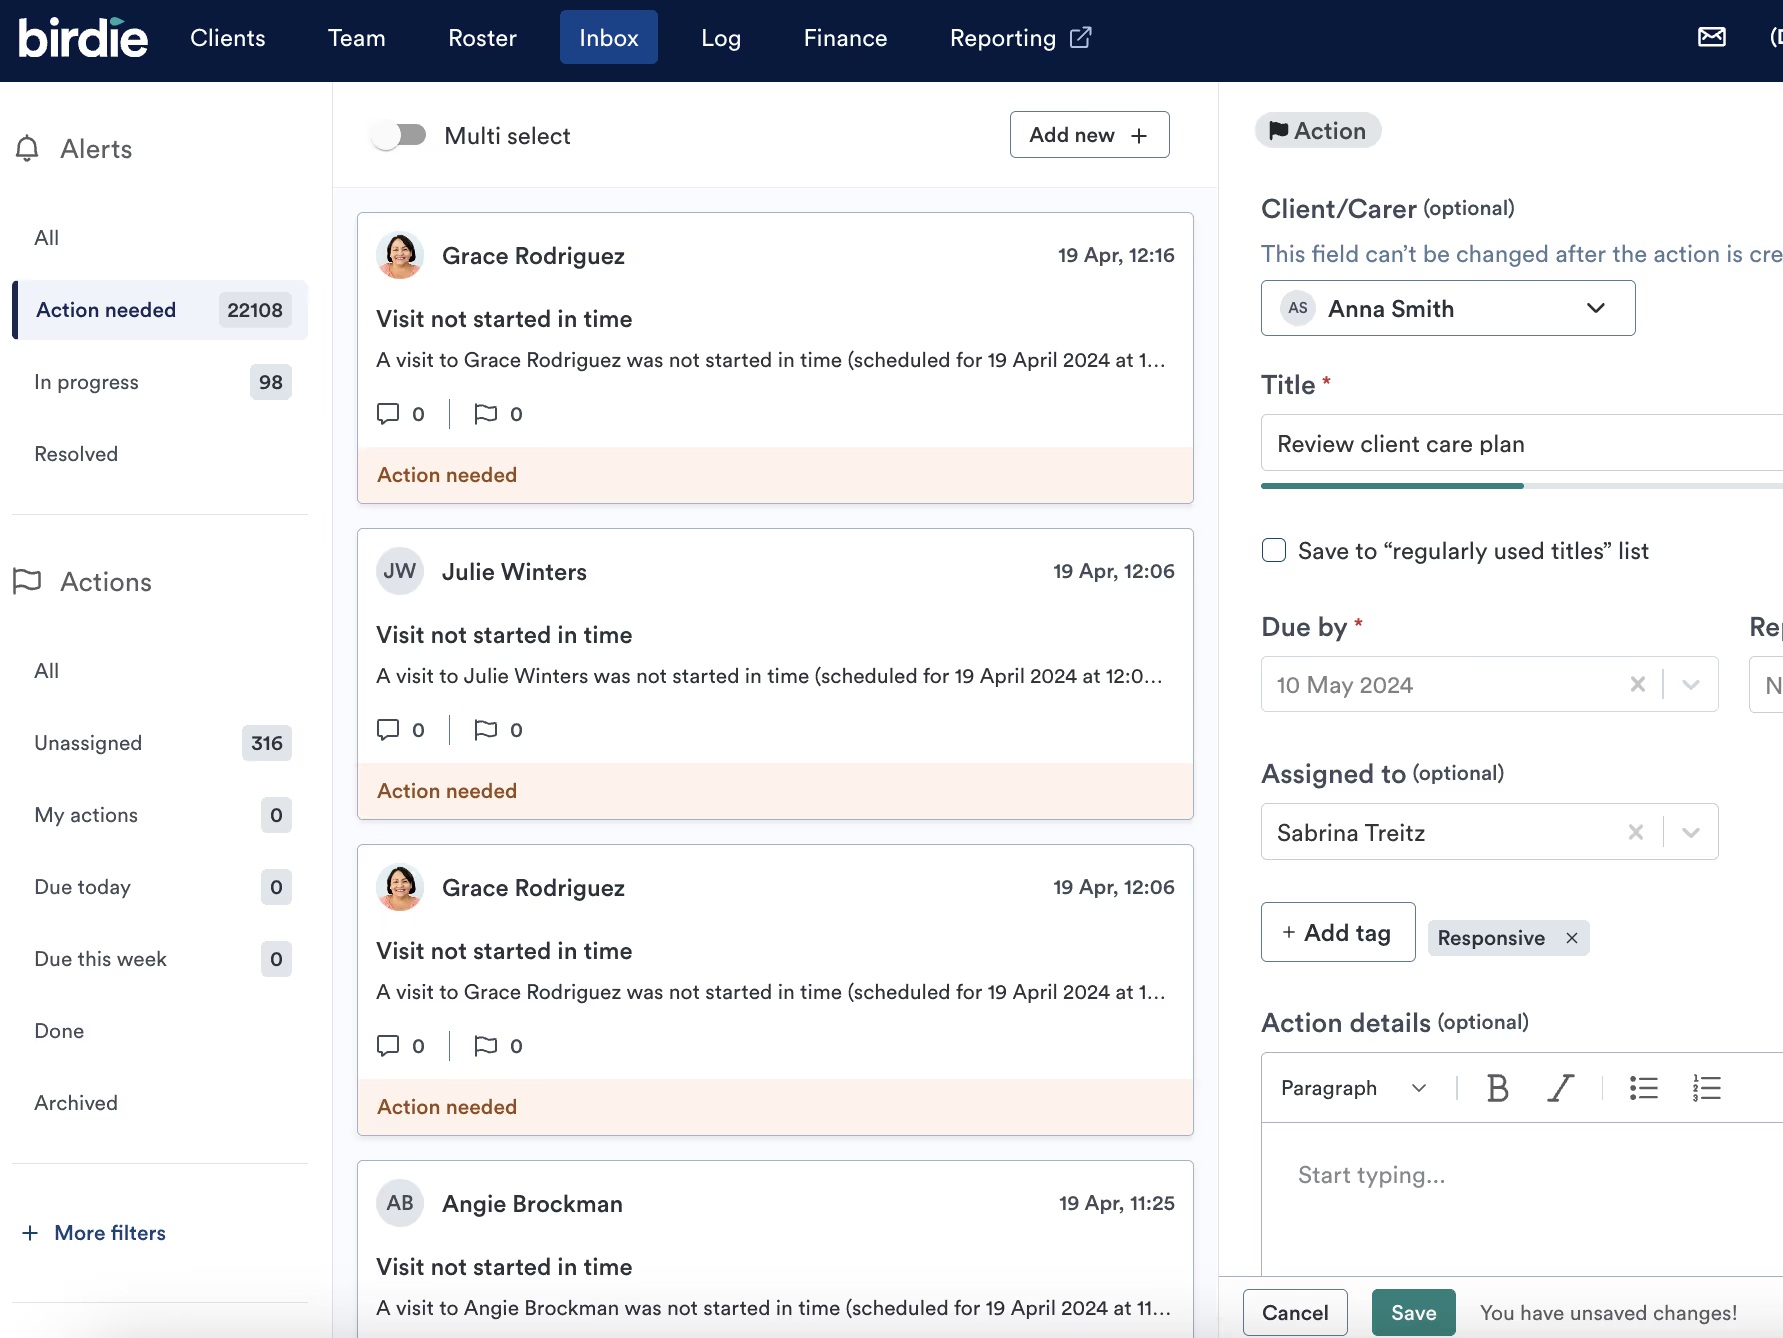Open the Due by date dropdown arrow
The image size is (1783, 1338).
coord(1691,684)
